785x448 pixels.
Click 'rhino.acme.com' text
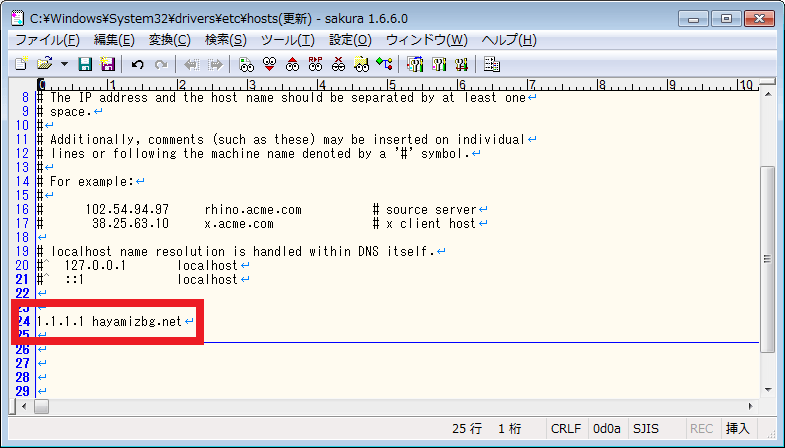(253, 209)
